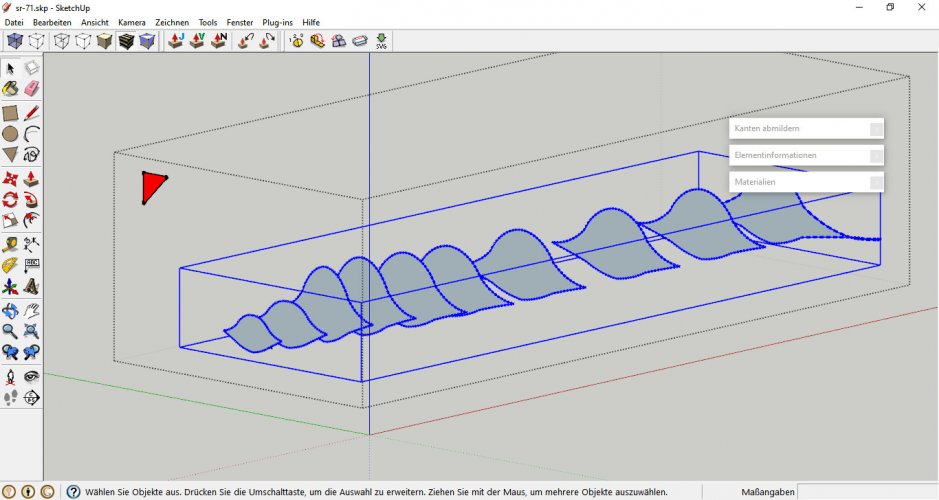Click the push-pull V plugin icon
939x500 pixels.
click(198, 41)
